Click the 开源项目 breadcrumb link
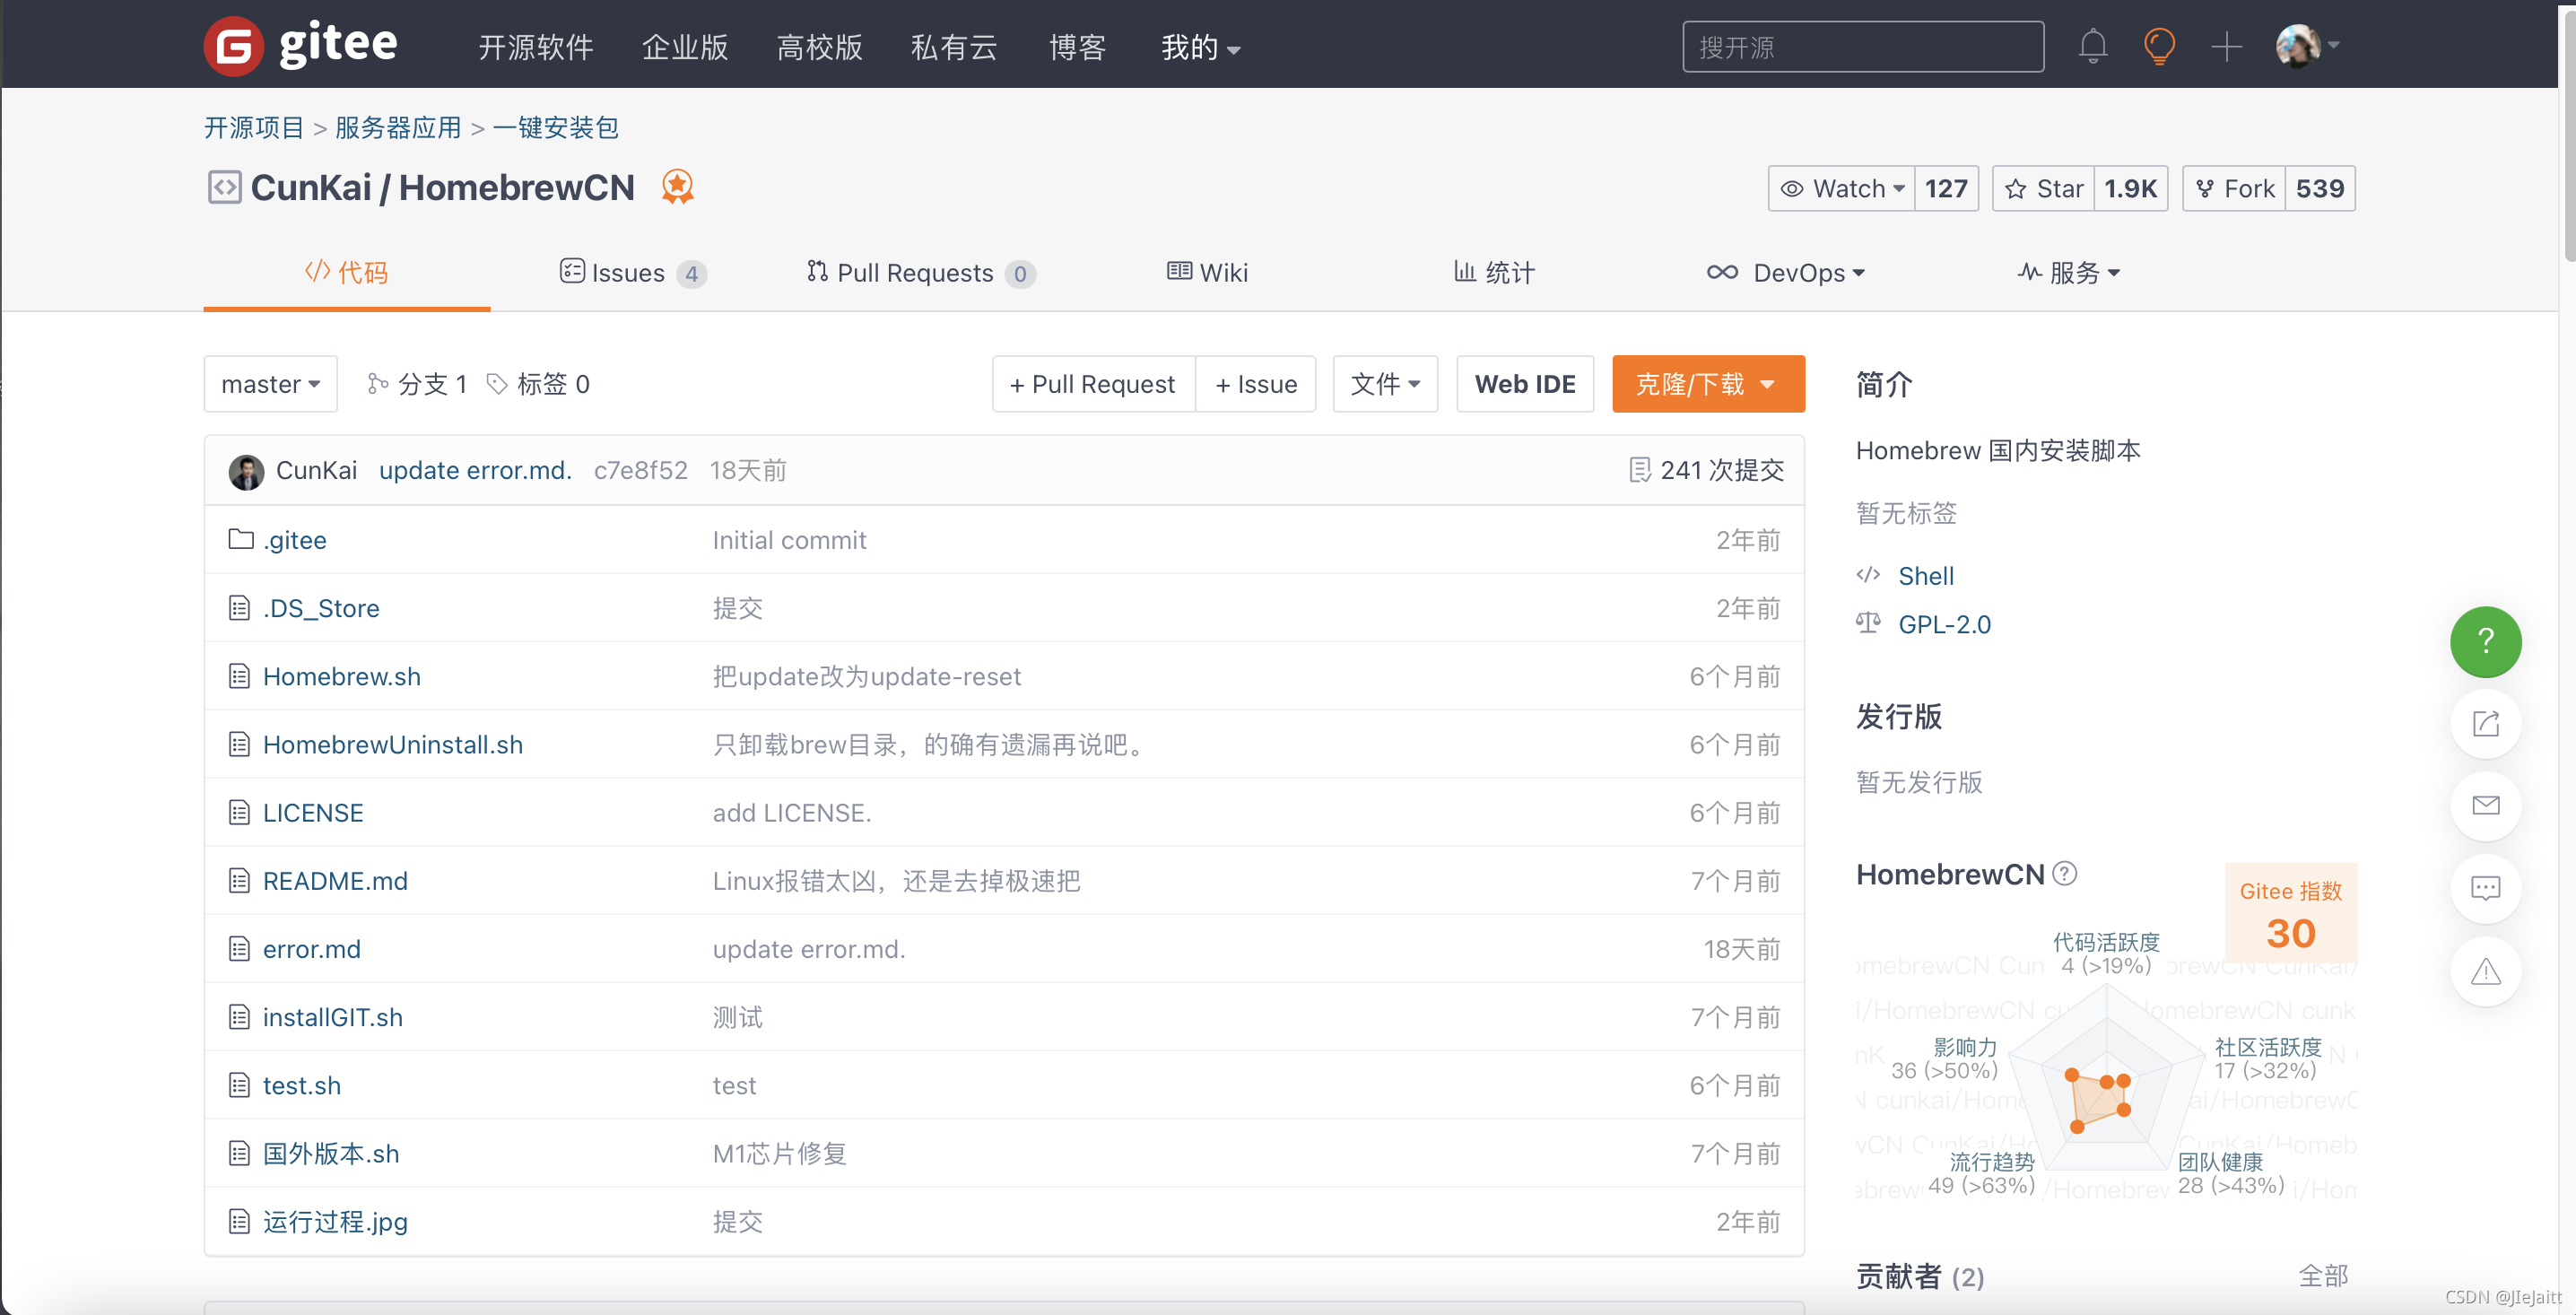Viewport: 2576px width, 1315px height. [253, 127]
